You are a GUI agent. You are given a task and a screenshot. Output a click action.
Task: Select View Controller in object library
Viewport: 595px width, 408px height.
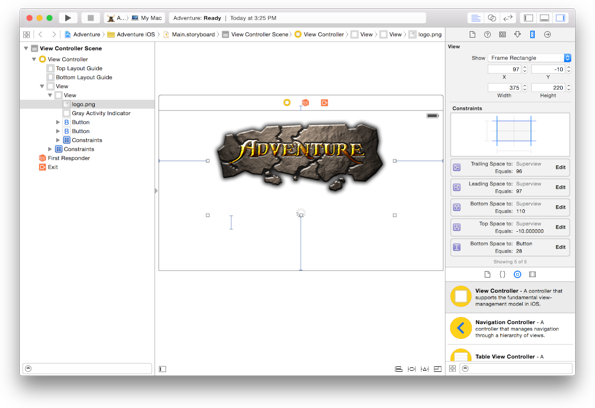[510, 297]
